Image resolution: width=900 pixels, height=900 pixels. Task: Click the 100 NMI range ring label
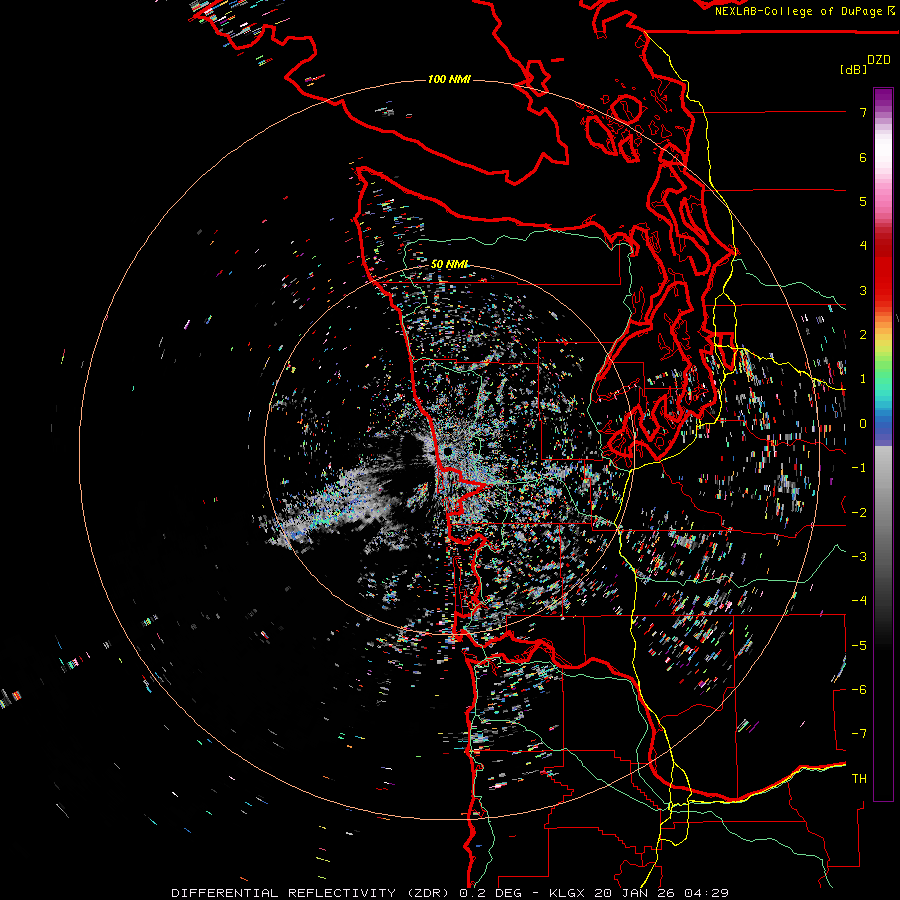pyautogui.click(x=449, y=79)
